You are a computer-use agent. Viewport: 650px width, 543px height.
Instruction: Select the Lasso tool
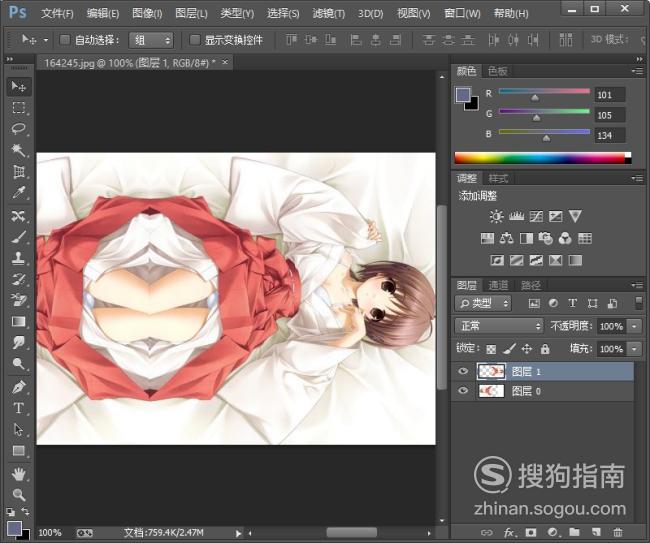18,128
